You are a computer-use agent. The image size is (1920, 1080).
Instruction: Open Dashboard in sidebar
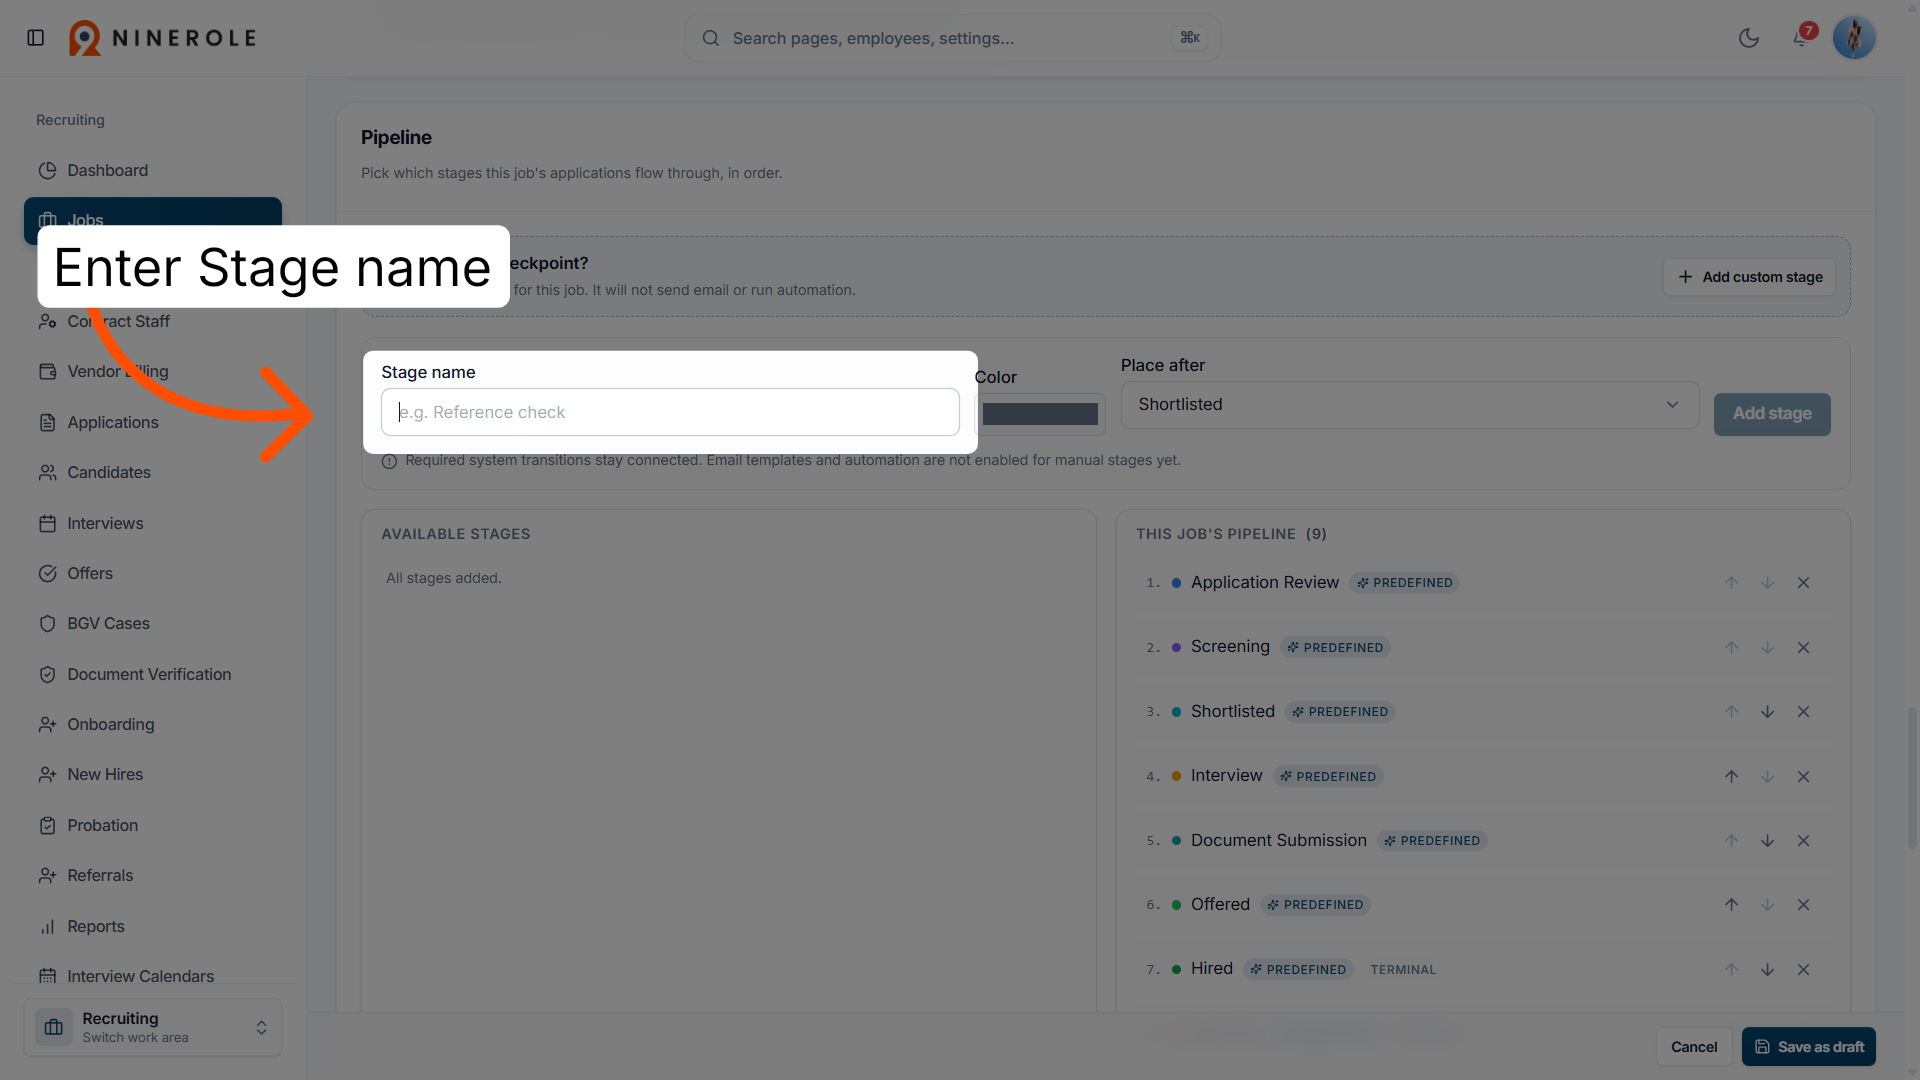coord(153,170)
